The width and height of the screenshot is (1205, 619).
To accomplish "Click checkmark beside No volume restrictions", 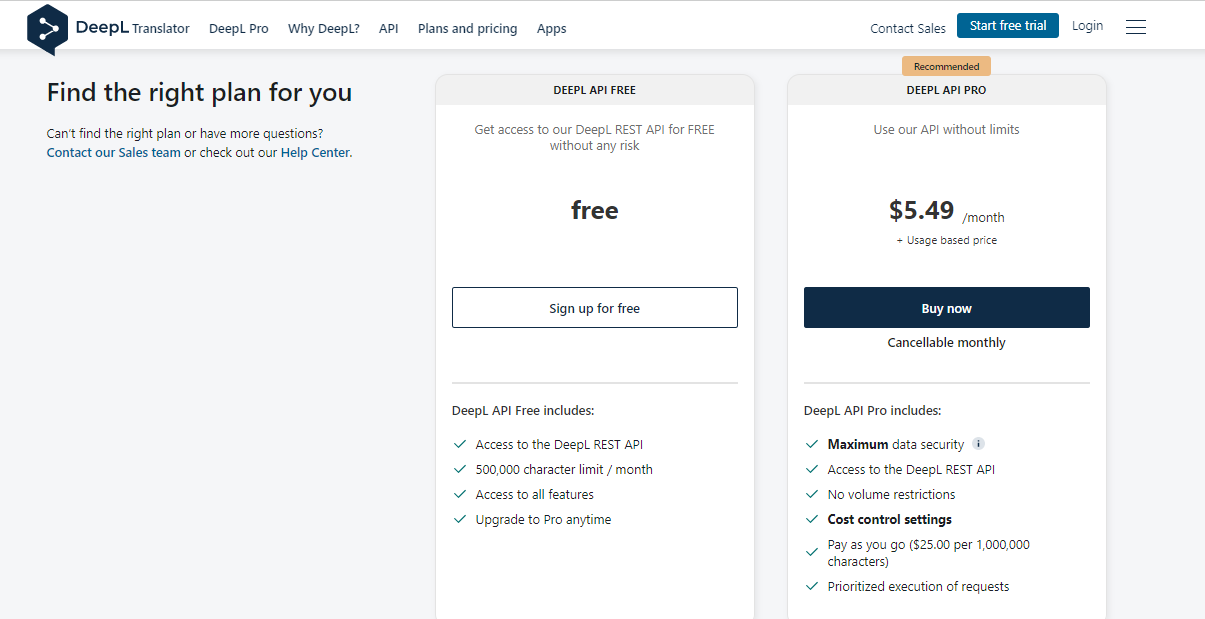I will pyautogui.click(x=812, y=494).
